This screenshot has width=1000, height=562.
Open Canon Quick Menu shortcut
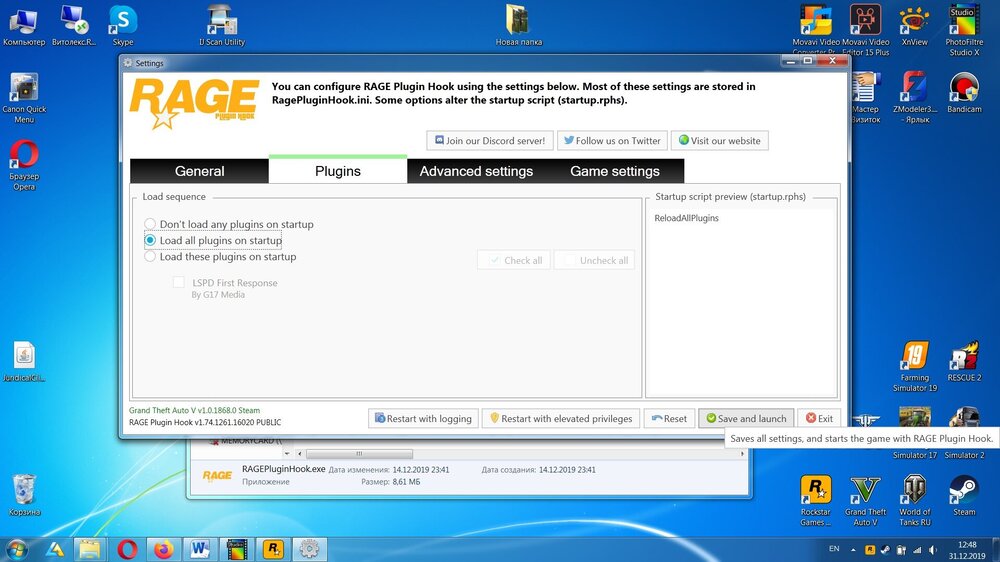click(24, 98)
